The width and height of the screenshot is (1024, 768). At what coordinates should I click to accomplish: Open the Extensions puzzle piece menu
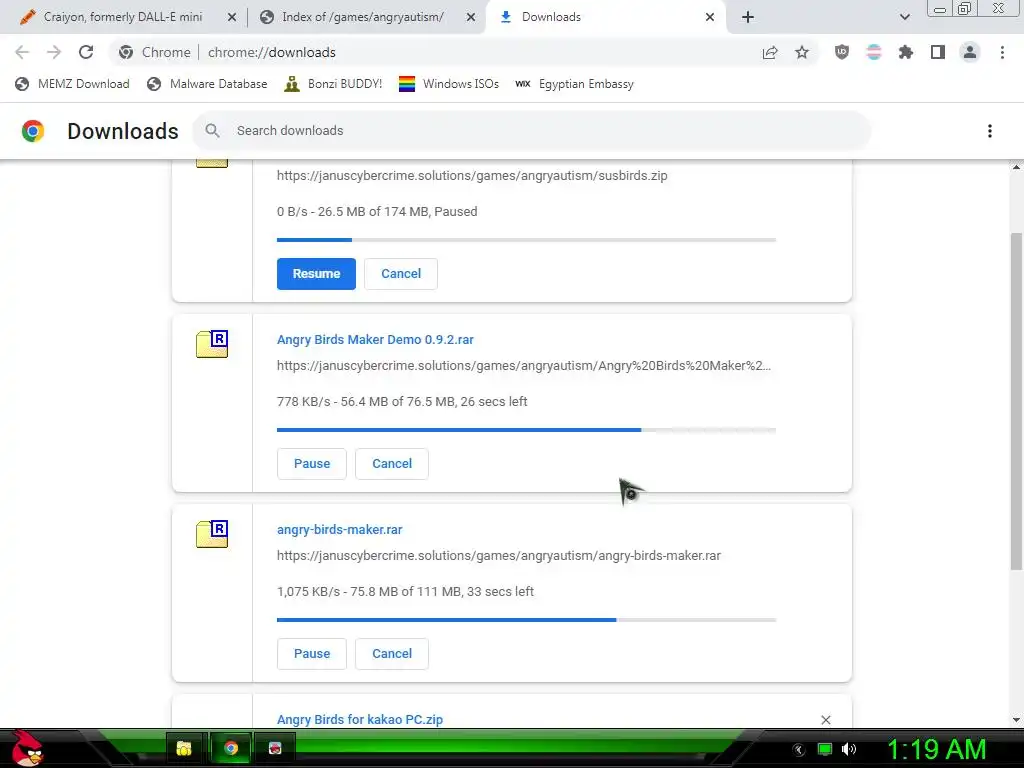[906, 52]
